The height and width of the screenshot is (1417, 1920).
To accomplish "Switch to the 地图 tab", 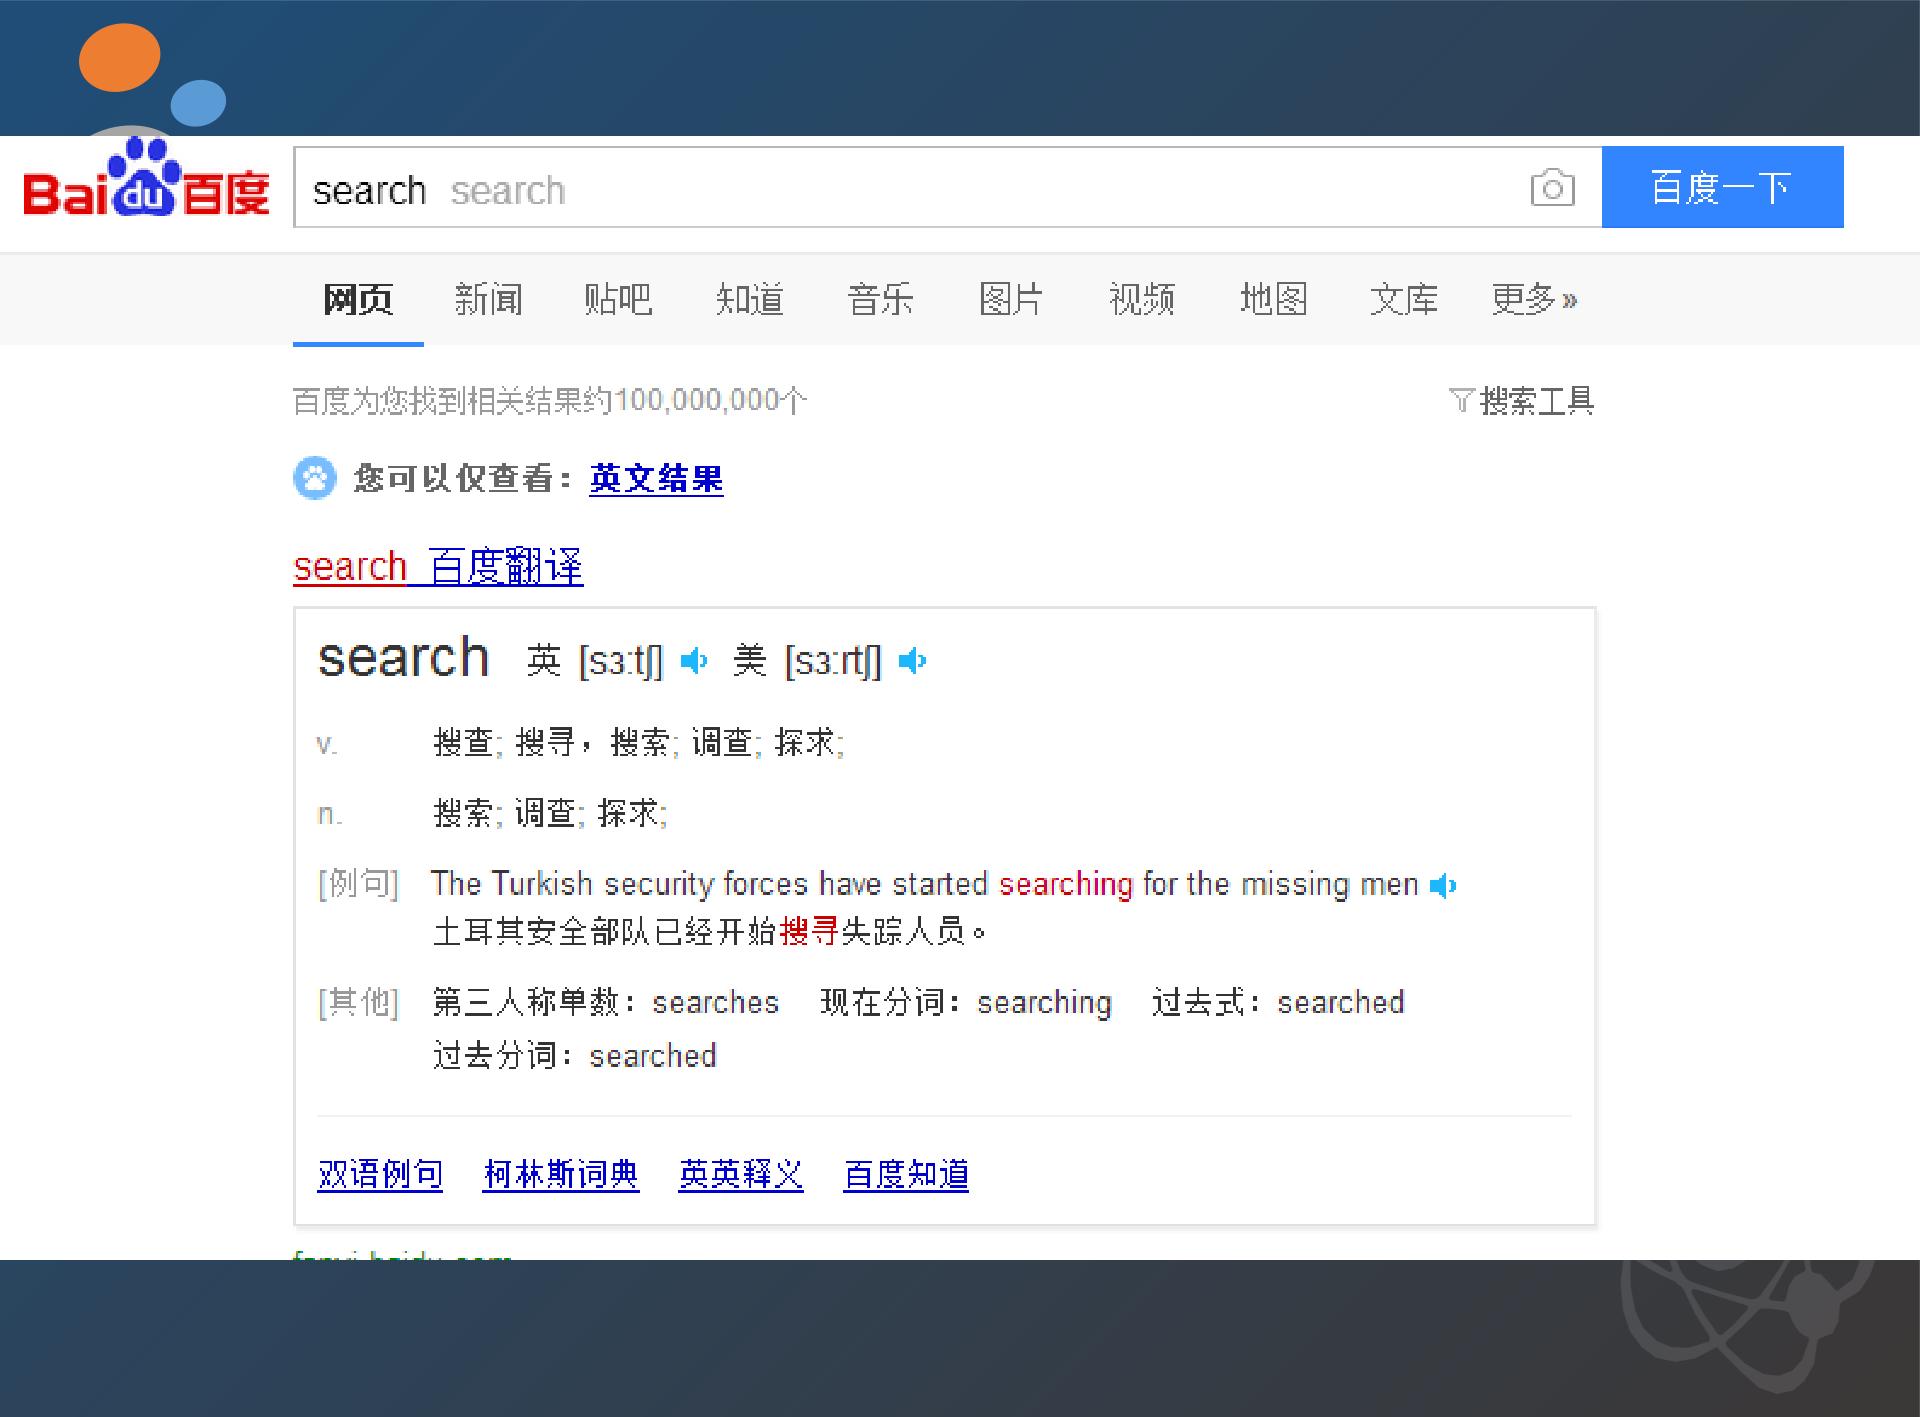I will pos(1273,299).
